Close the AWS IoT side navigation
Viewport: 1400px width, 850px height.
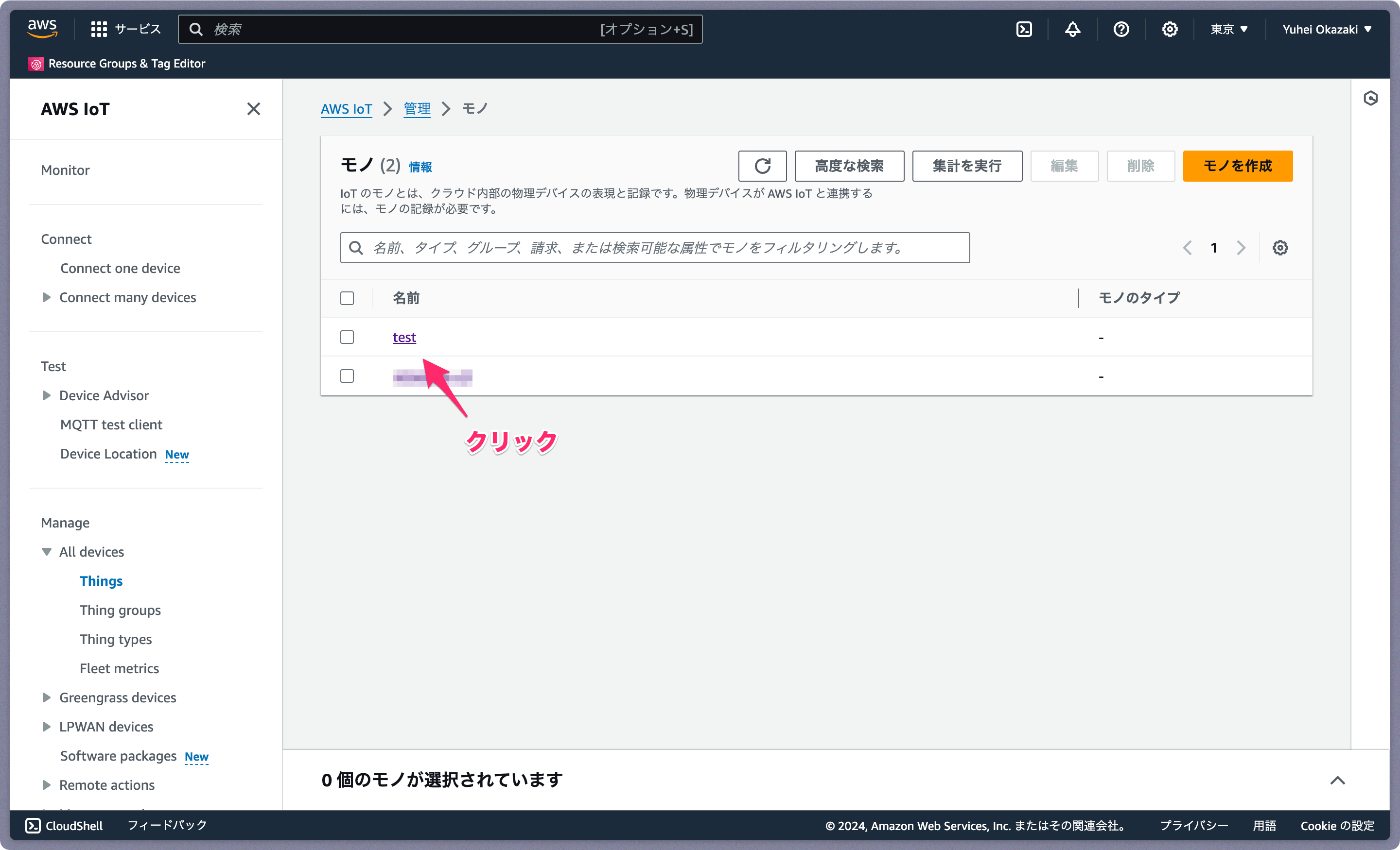pyautogui.click(x=254, y=109)
